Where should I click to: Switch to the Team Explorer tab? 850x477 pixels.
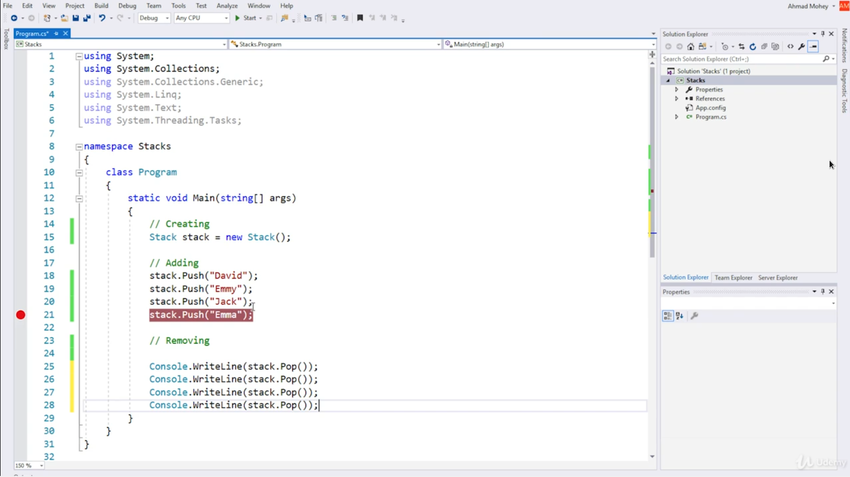point(733,278)
